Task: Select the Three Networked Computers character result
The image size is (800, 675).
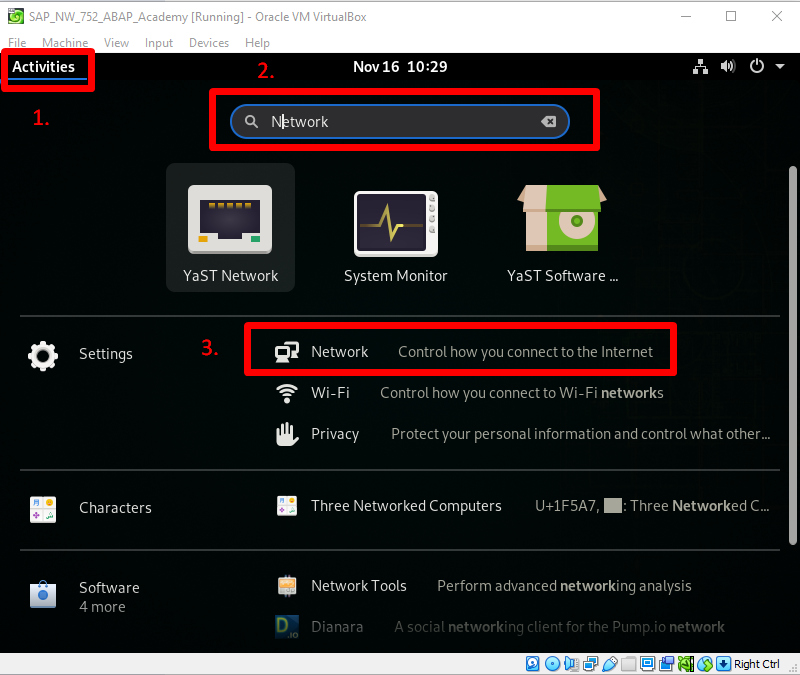Action: (x=522, y=506)
